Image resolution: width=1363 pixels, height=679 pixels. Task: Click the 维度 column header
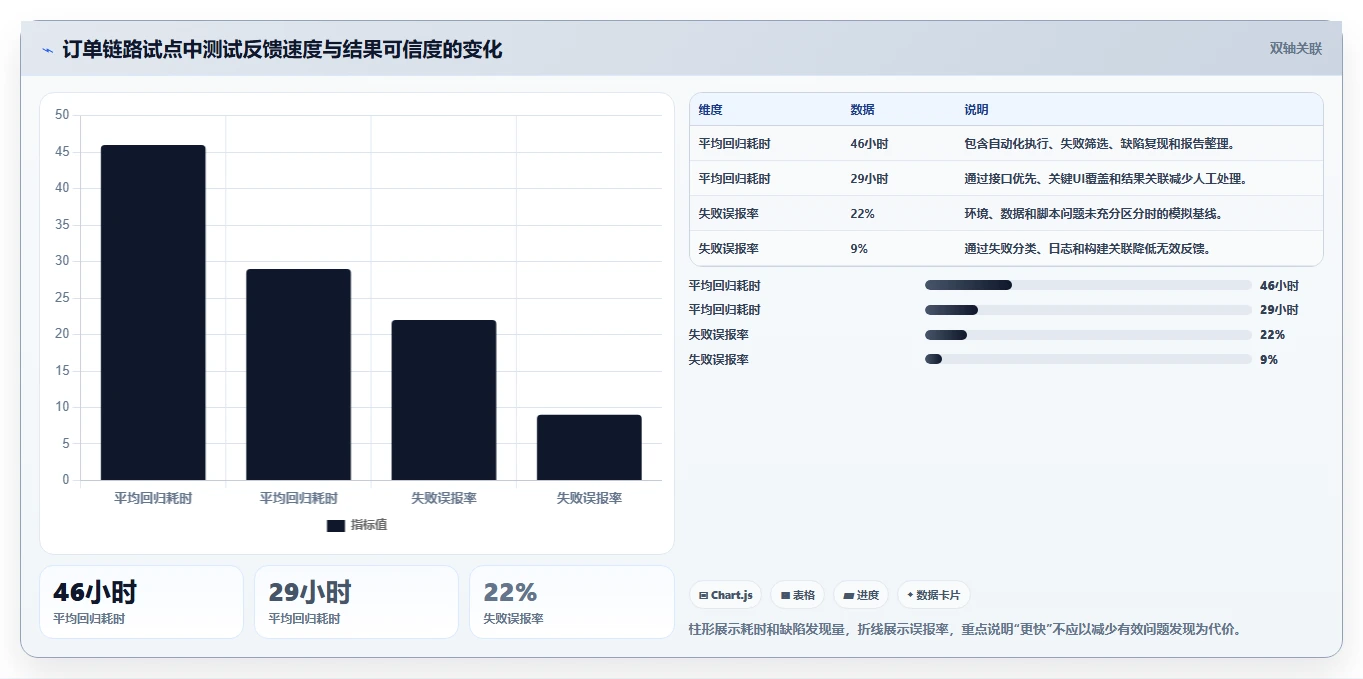[711, 110]
